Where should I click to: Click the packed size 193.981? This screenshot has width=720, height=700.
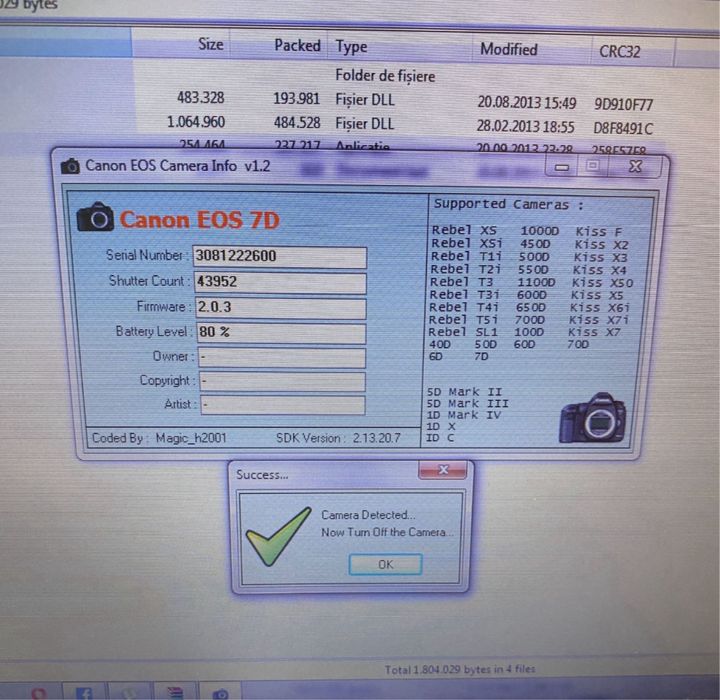pos(296,98)
